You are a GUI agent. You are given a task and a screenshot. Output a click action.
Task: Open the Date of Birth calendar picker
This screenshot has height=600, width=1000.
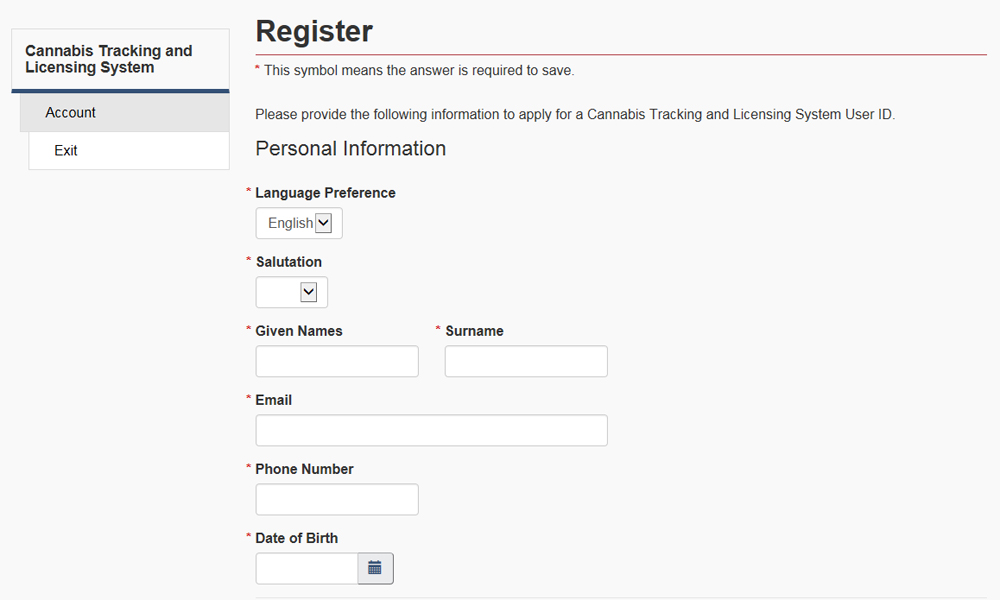tap(375, 568)
